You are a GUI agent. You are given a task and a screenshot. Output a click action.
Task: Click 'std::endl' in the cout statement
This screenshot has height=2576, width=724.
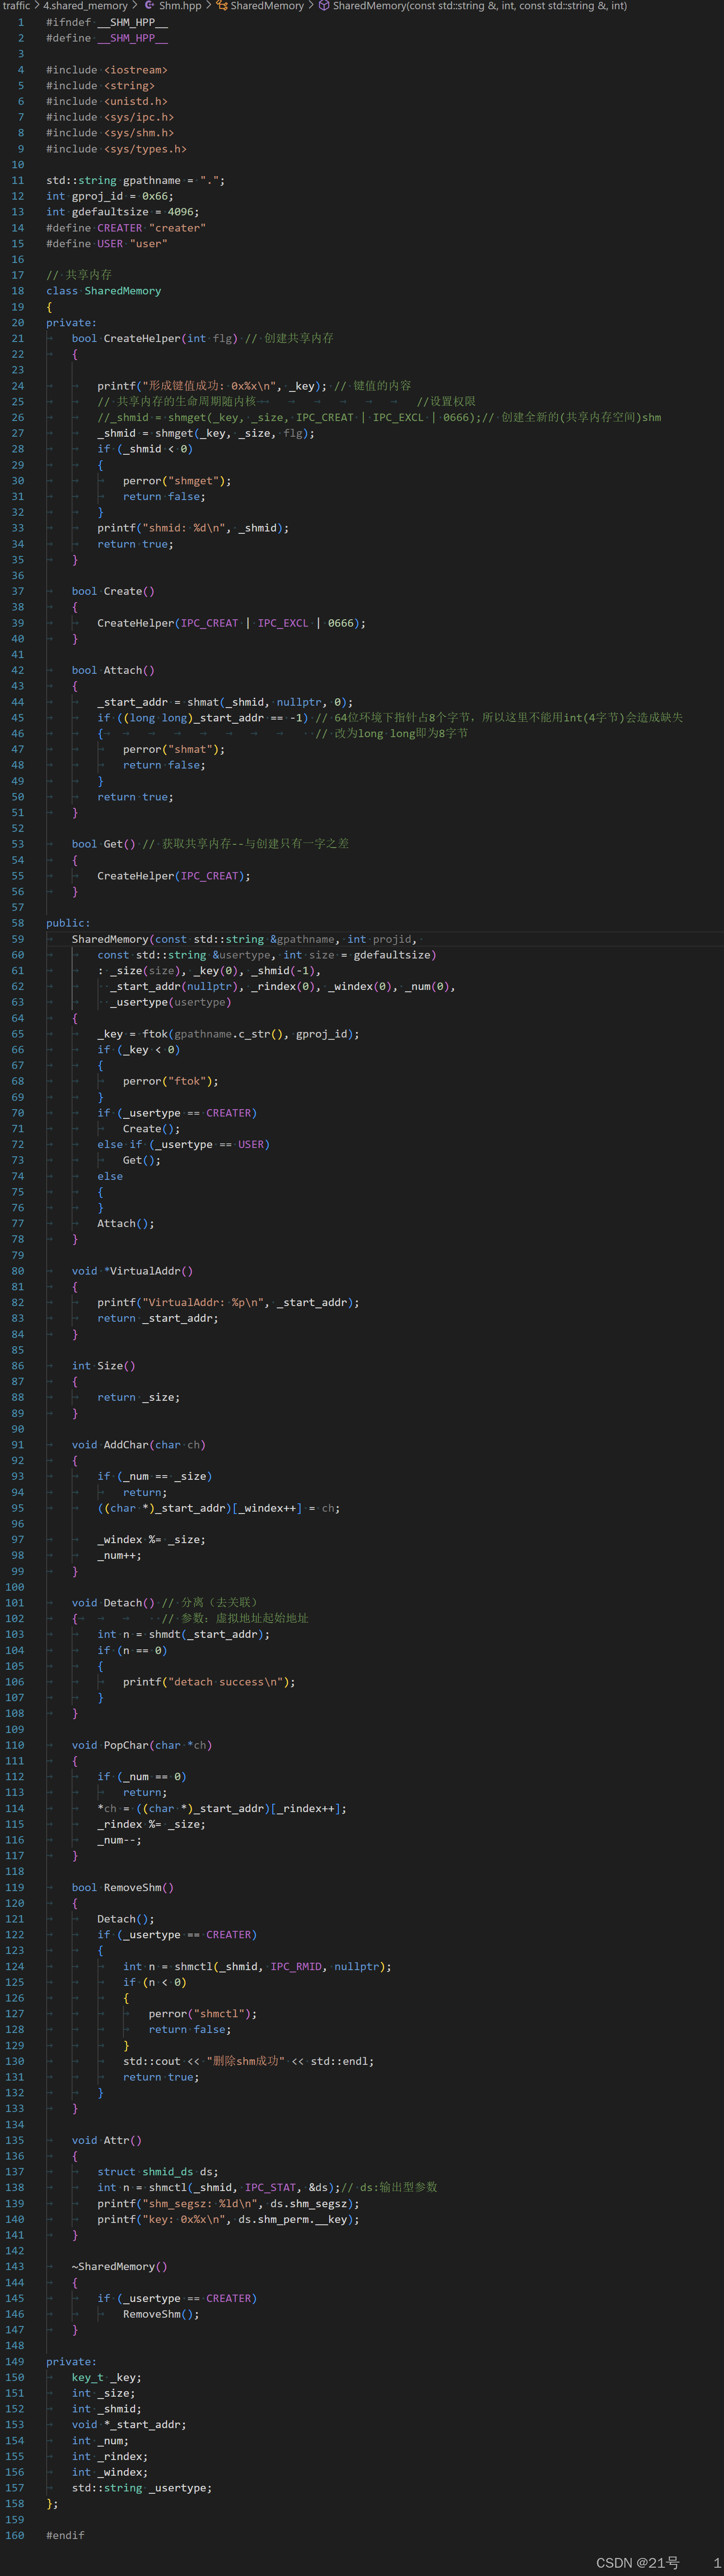340,2061
